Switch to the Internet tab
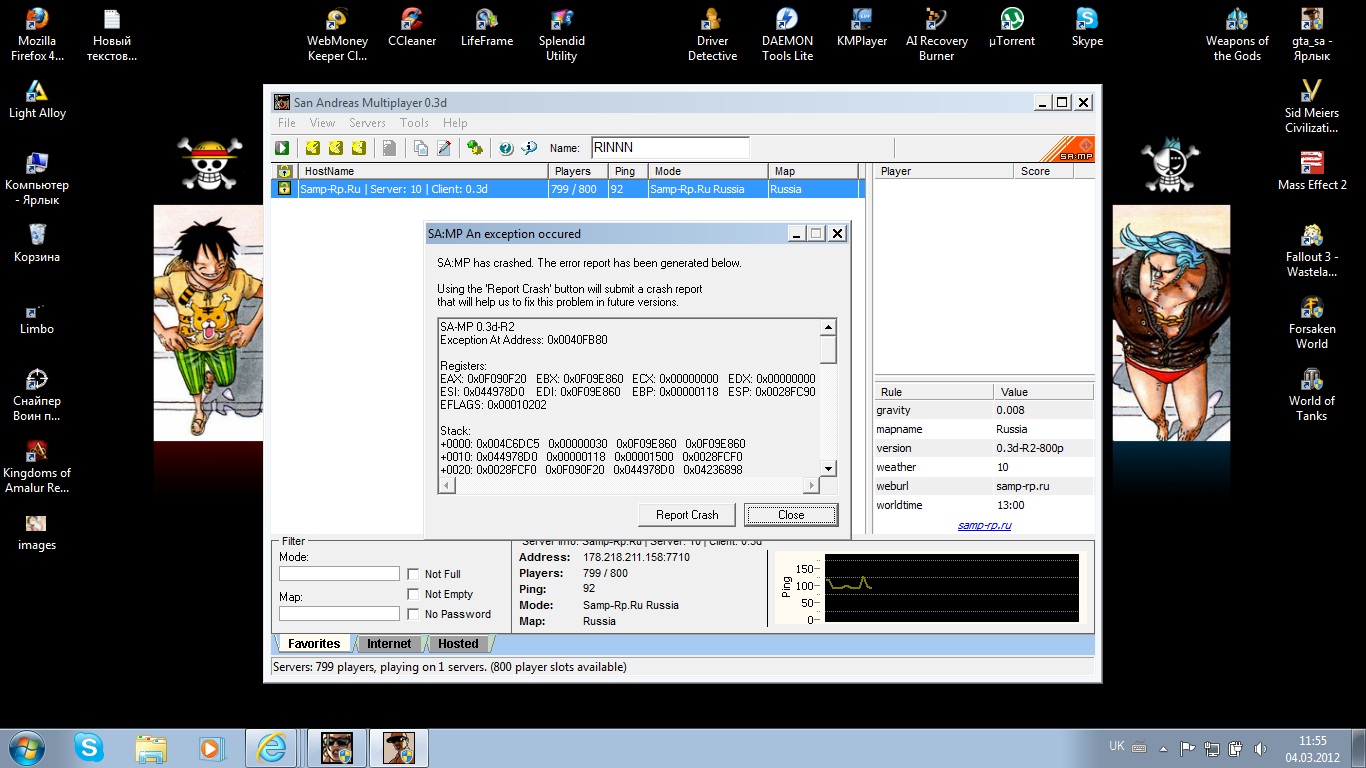 (x=389, y=644)
